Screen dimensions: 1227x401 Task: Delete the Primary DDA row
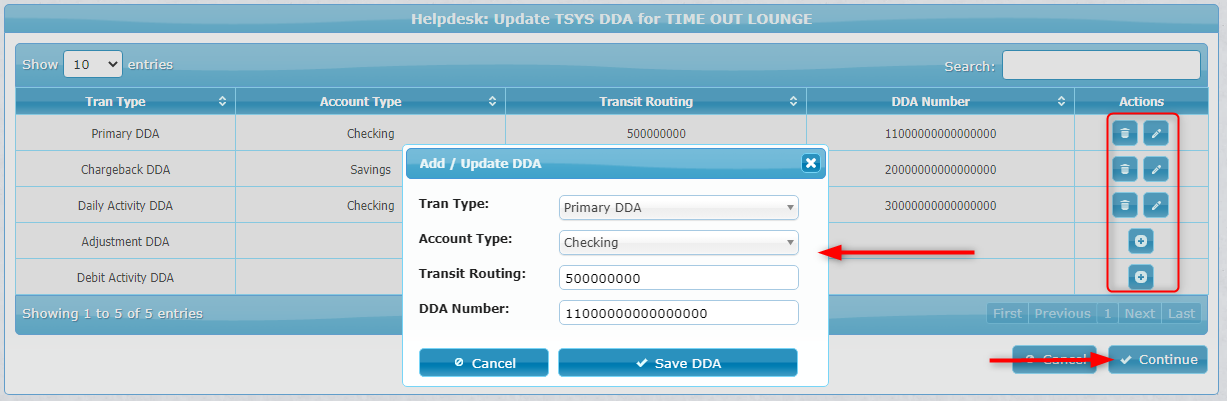1125,133
